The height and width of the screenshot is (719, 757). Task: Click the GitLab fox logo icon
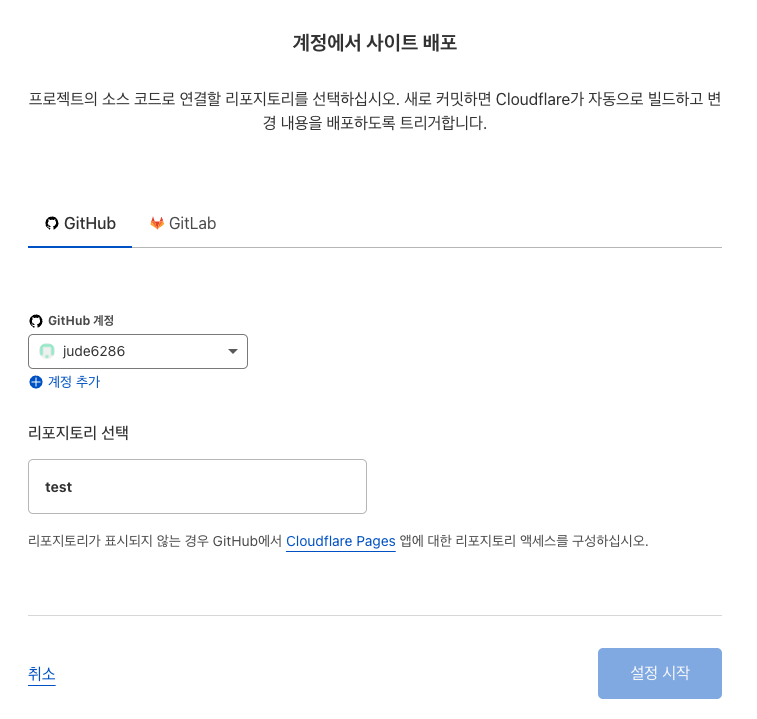tap(157, 223)
